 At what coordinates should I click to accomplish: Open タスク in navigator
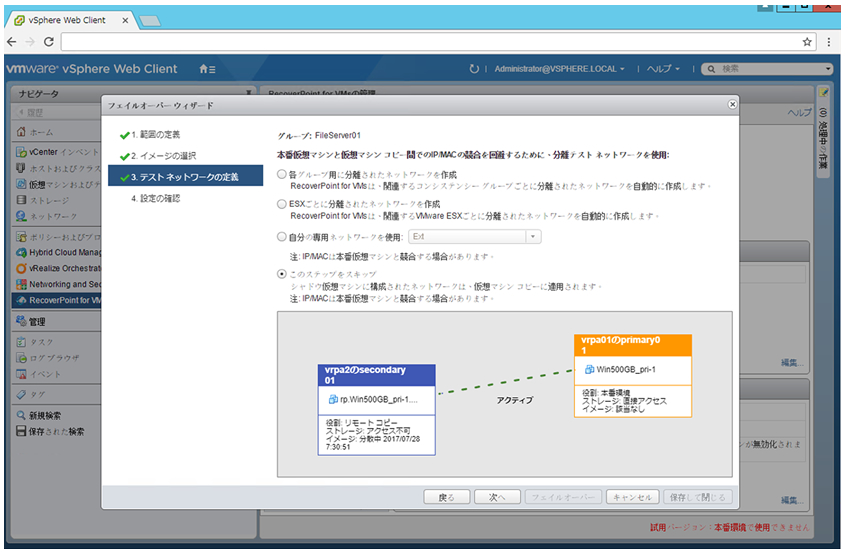pos(35,342)
